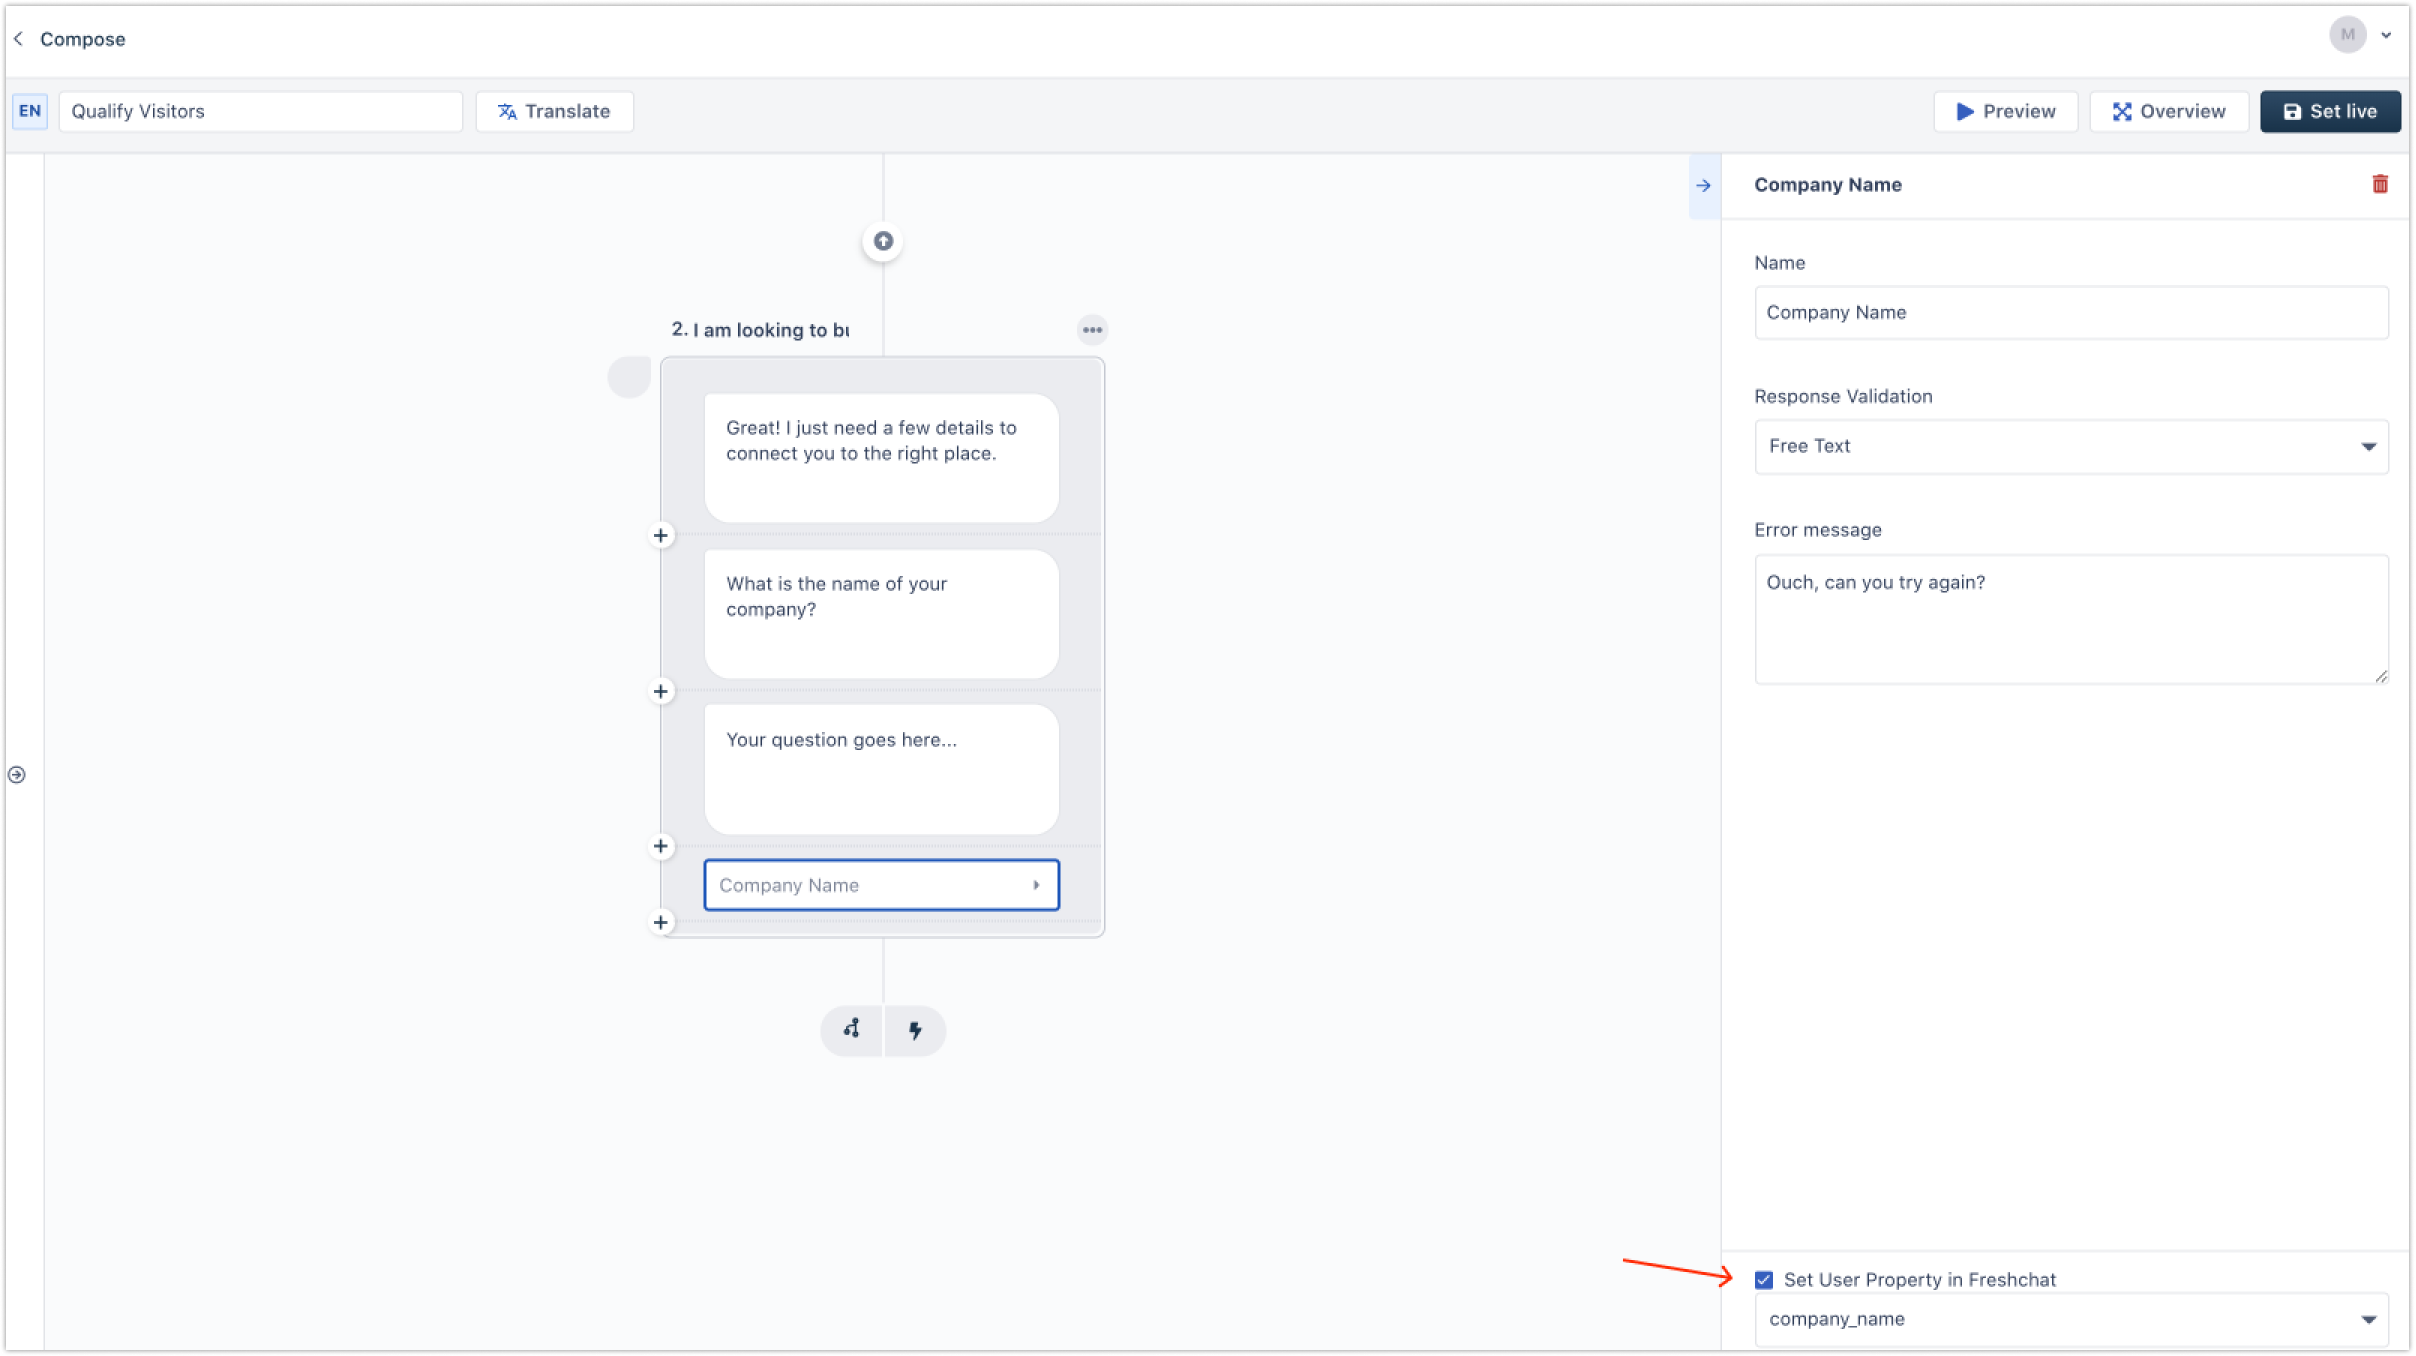Open the three-dots menu on dialog 2
This screenshot has height=1356, width=2416.
click(1092, 330)
